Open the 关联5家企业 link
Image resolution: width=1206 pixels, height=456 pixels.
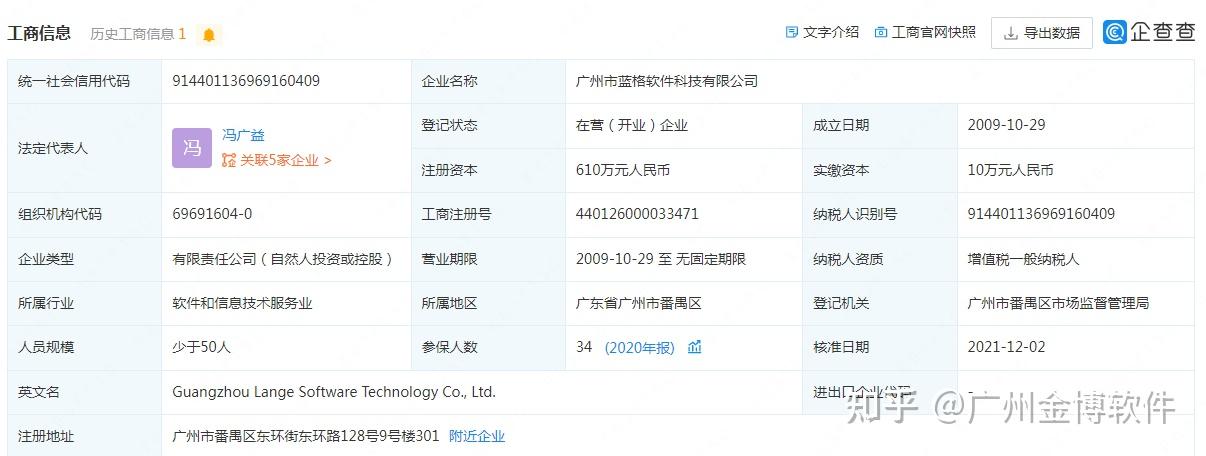pyautogui.click(x=285, y=160)
